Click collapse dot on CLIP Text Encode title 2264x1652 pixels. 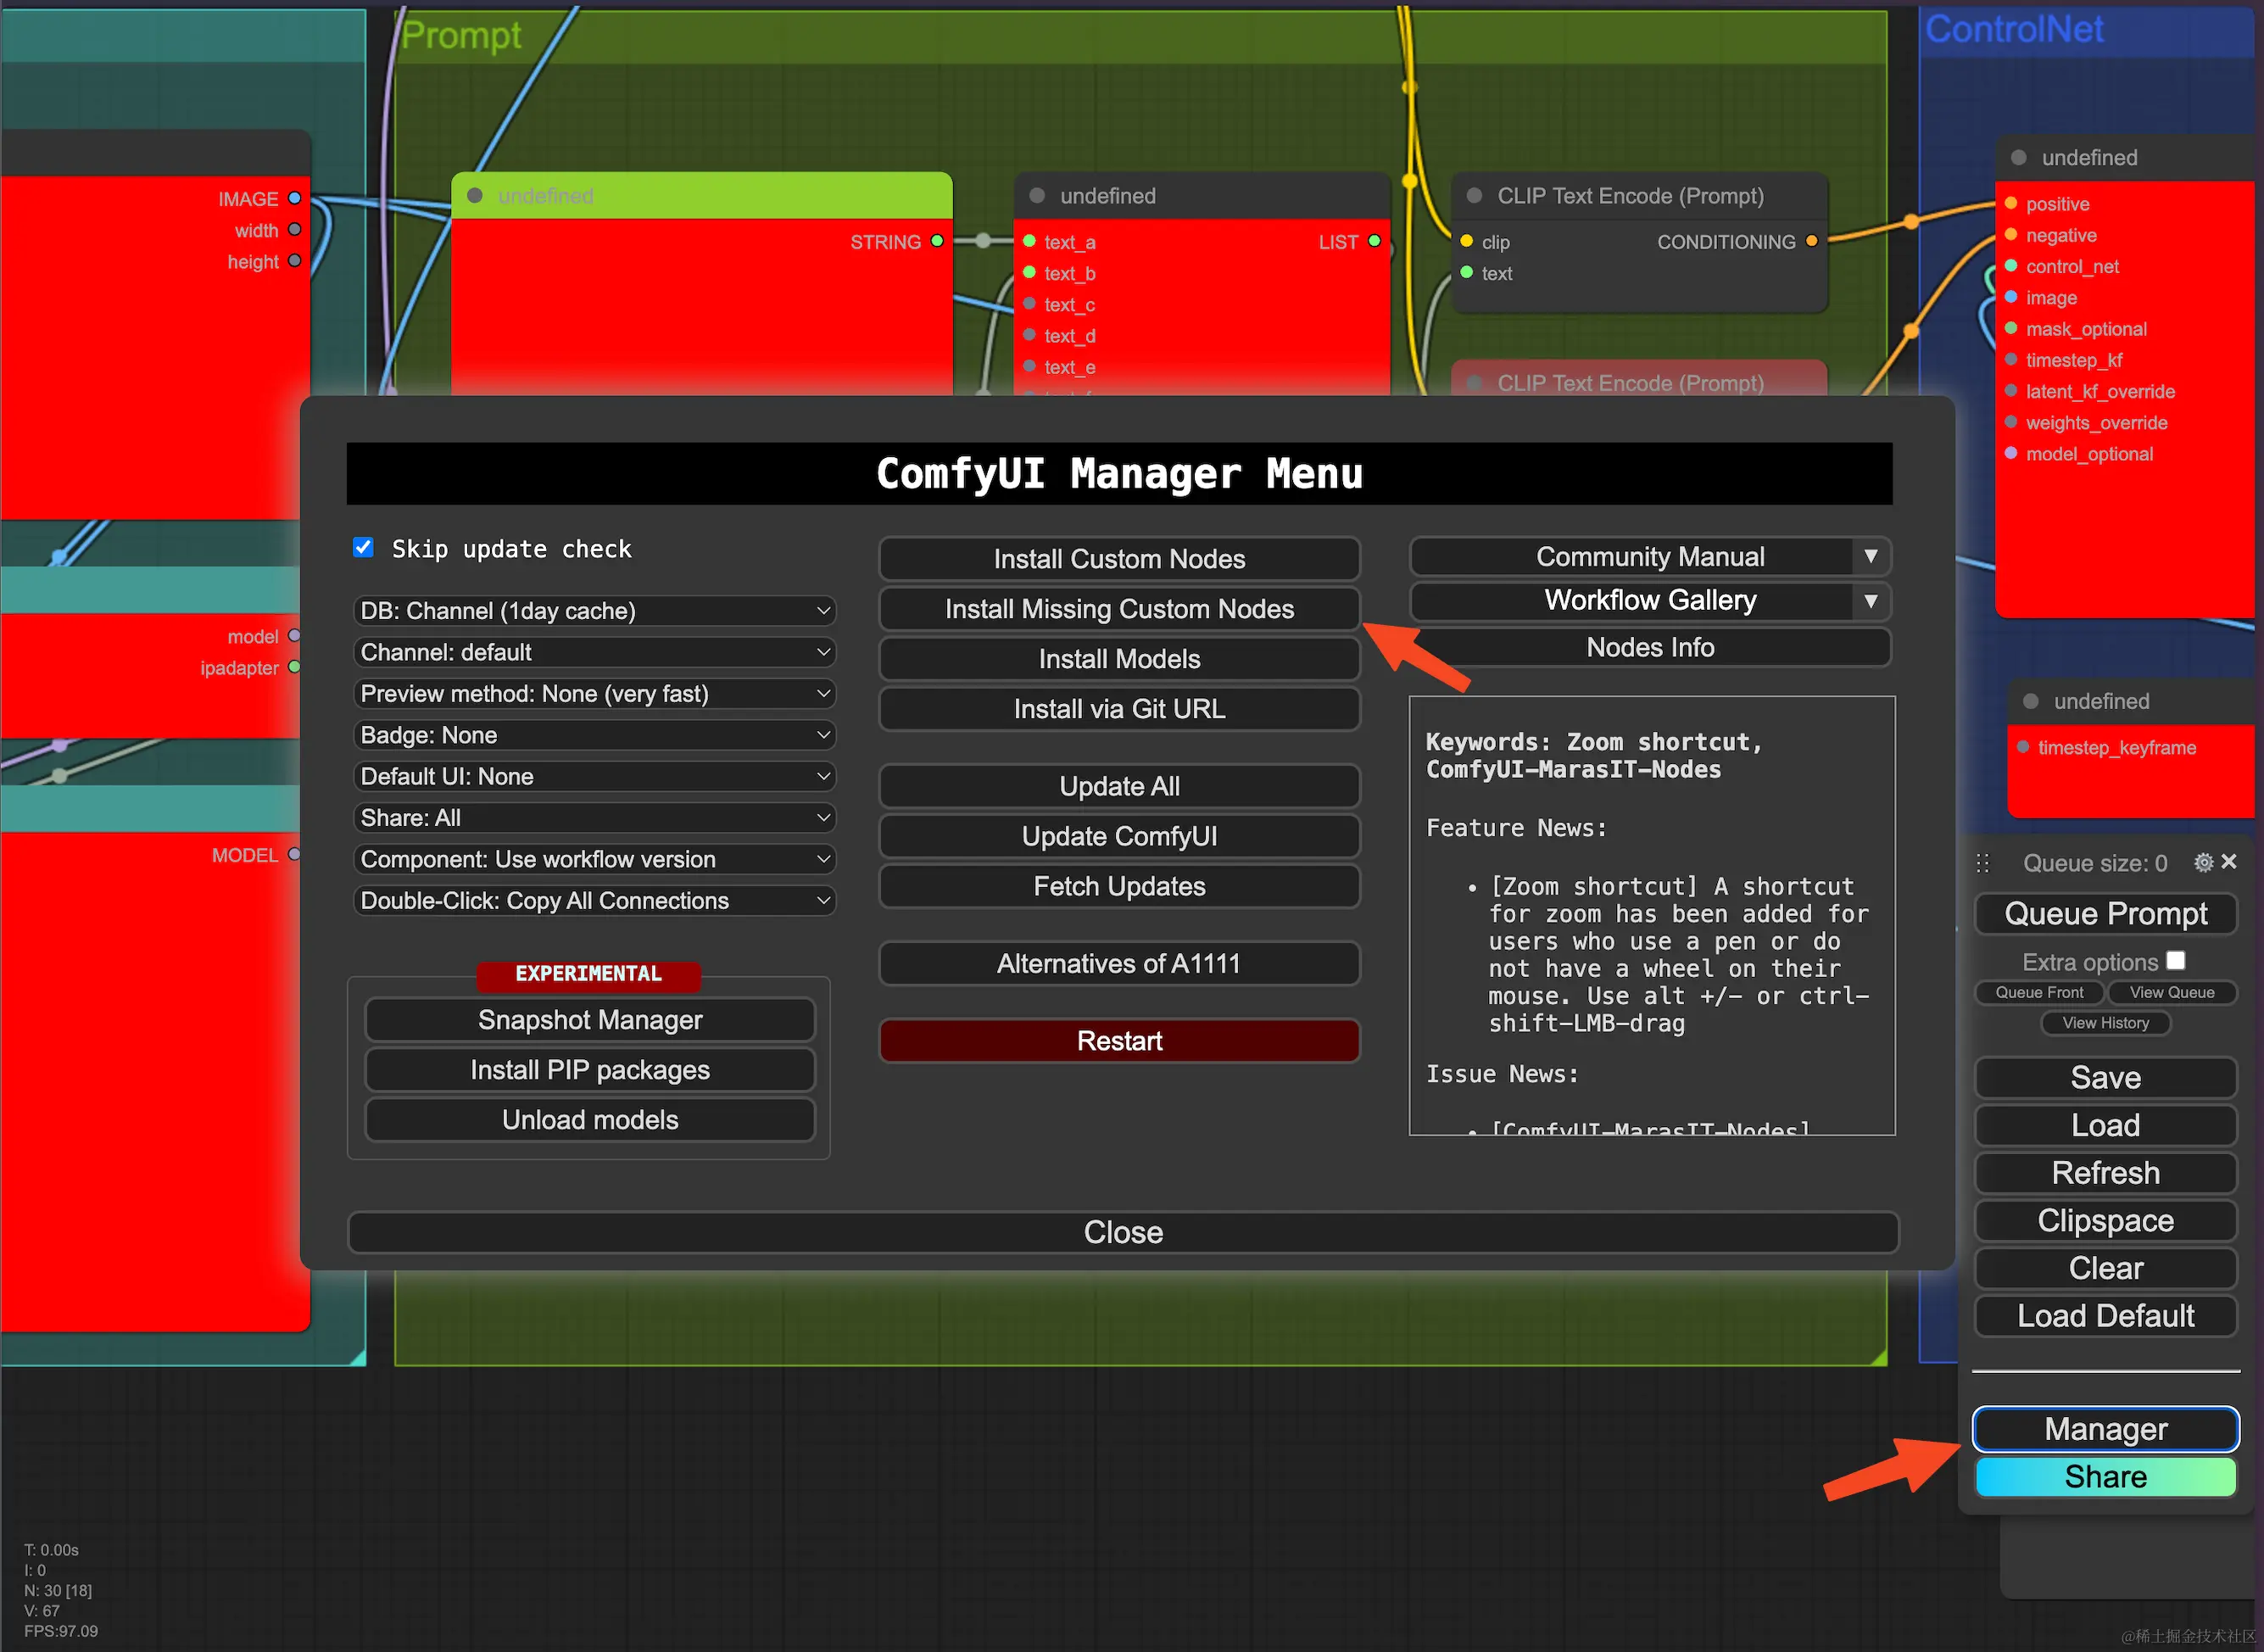coord(1474,195)
